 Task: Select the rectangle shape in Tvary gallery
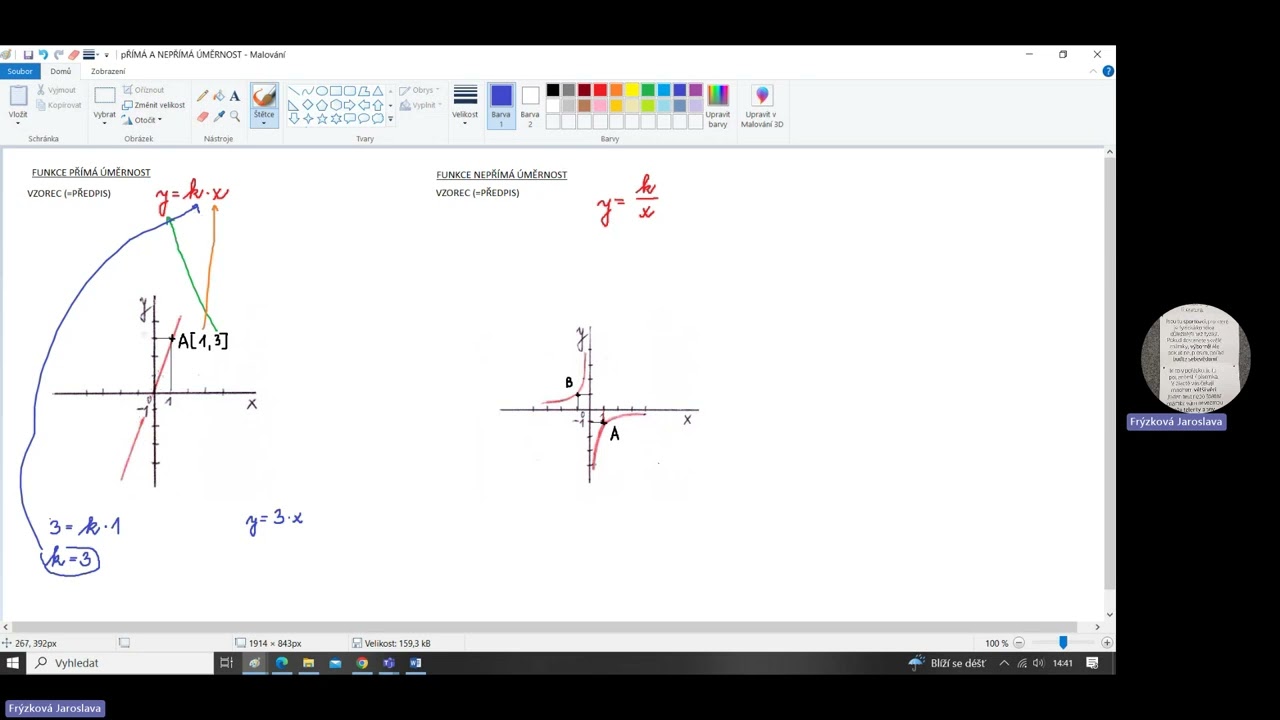pos(336,91)
